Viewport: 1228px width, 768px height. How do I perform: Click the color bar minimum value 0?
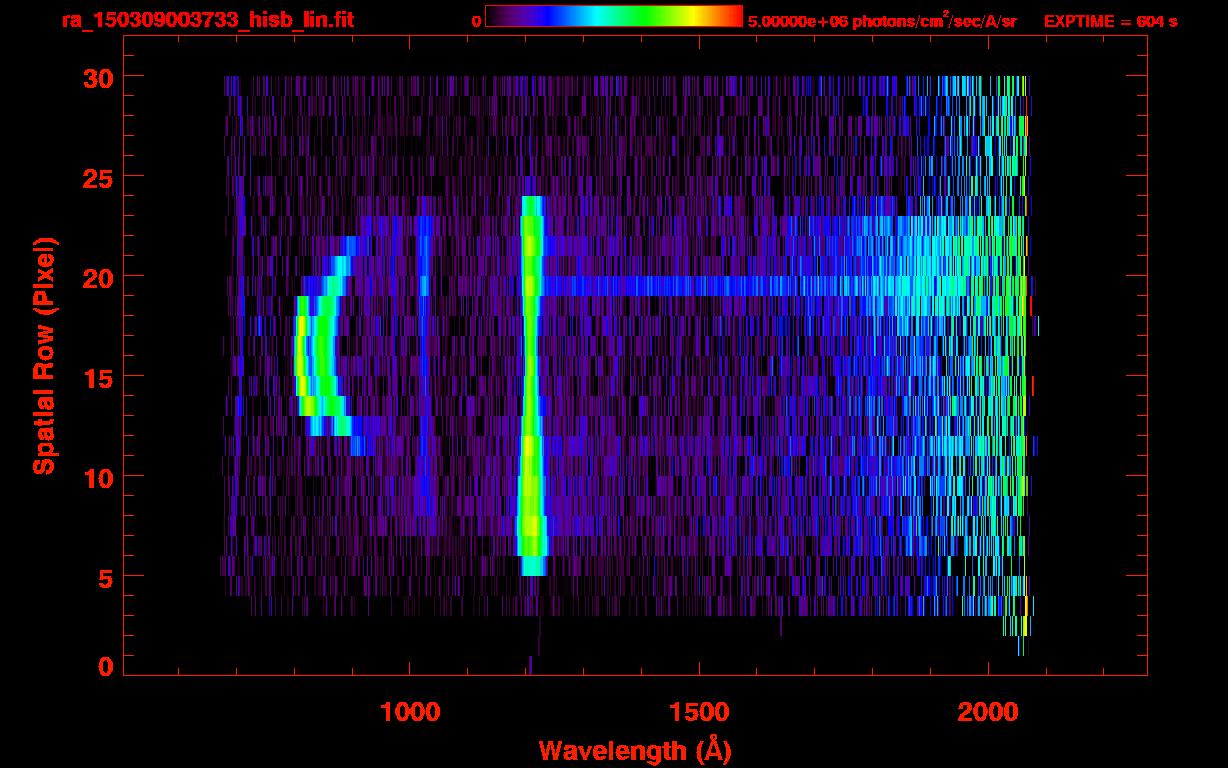477,21
